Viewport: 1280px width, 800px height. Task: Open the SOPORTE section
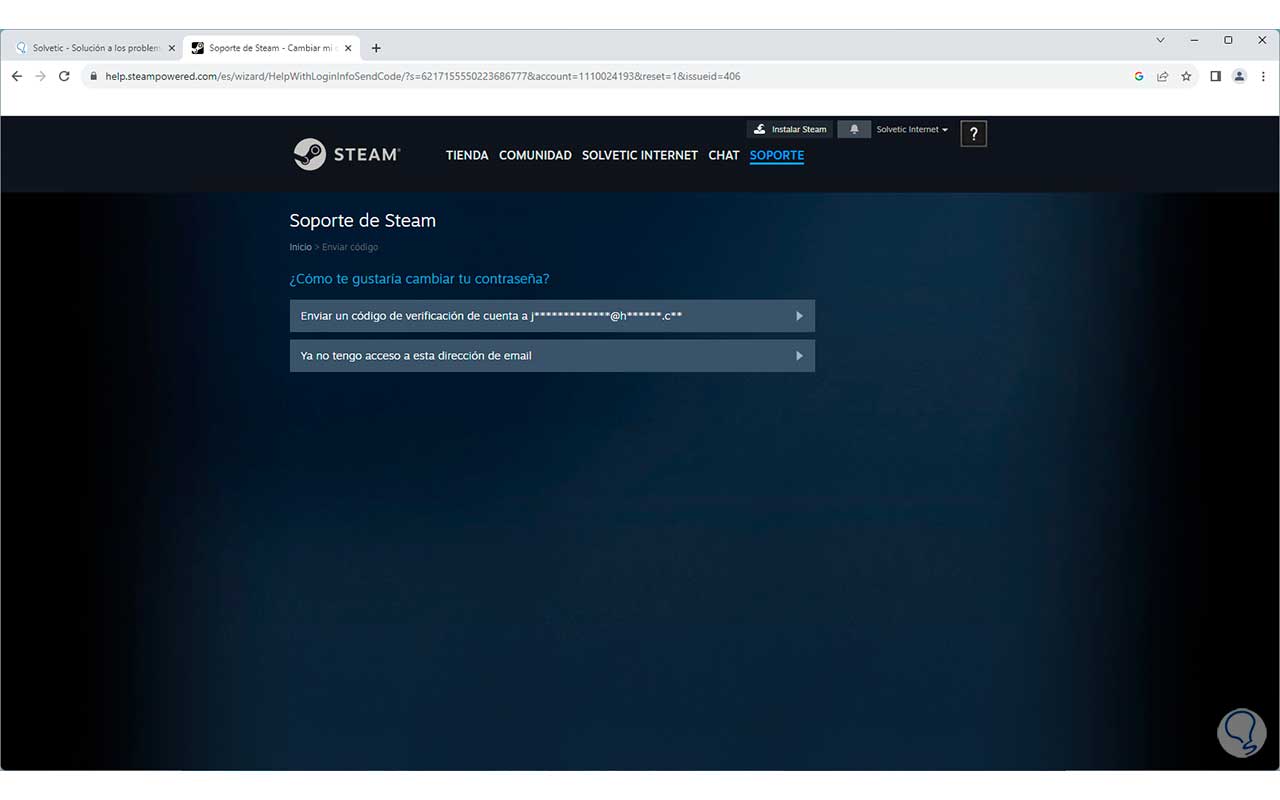coord(777,155)
